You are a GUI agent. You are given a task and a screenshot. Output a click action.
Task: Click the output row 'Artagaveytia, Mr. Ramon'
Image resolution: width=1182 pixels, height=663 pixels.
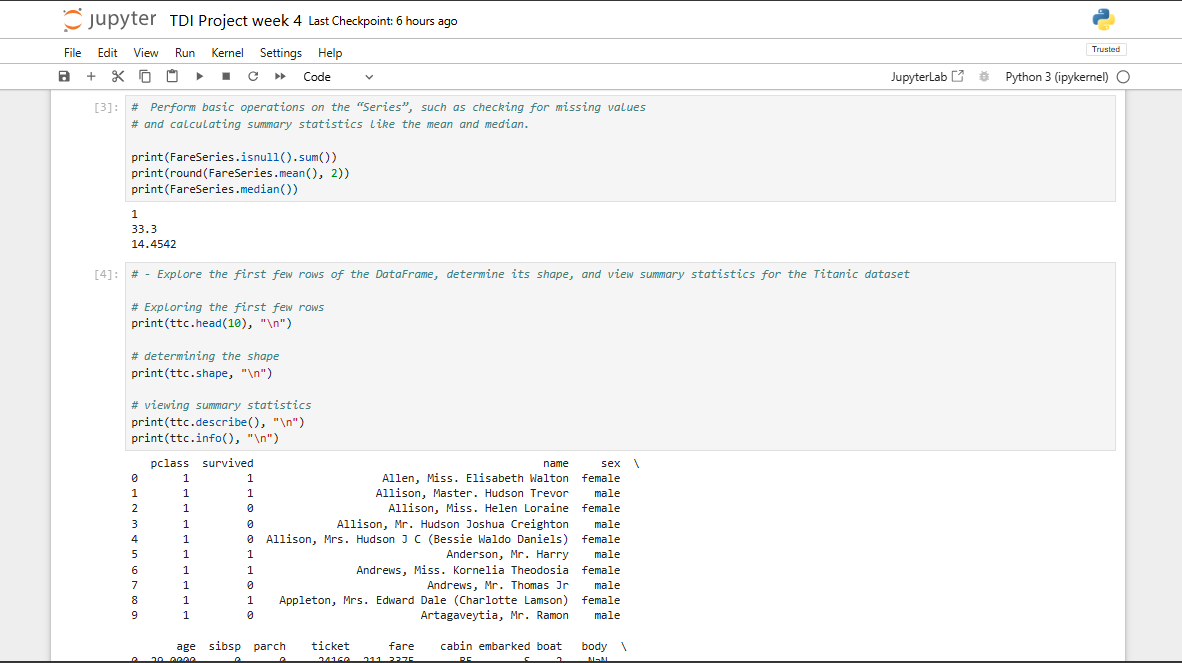click(495, 616)
